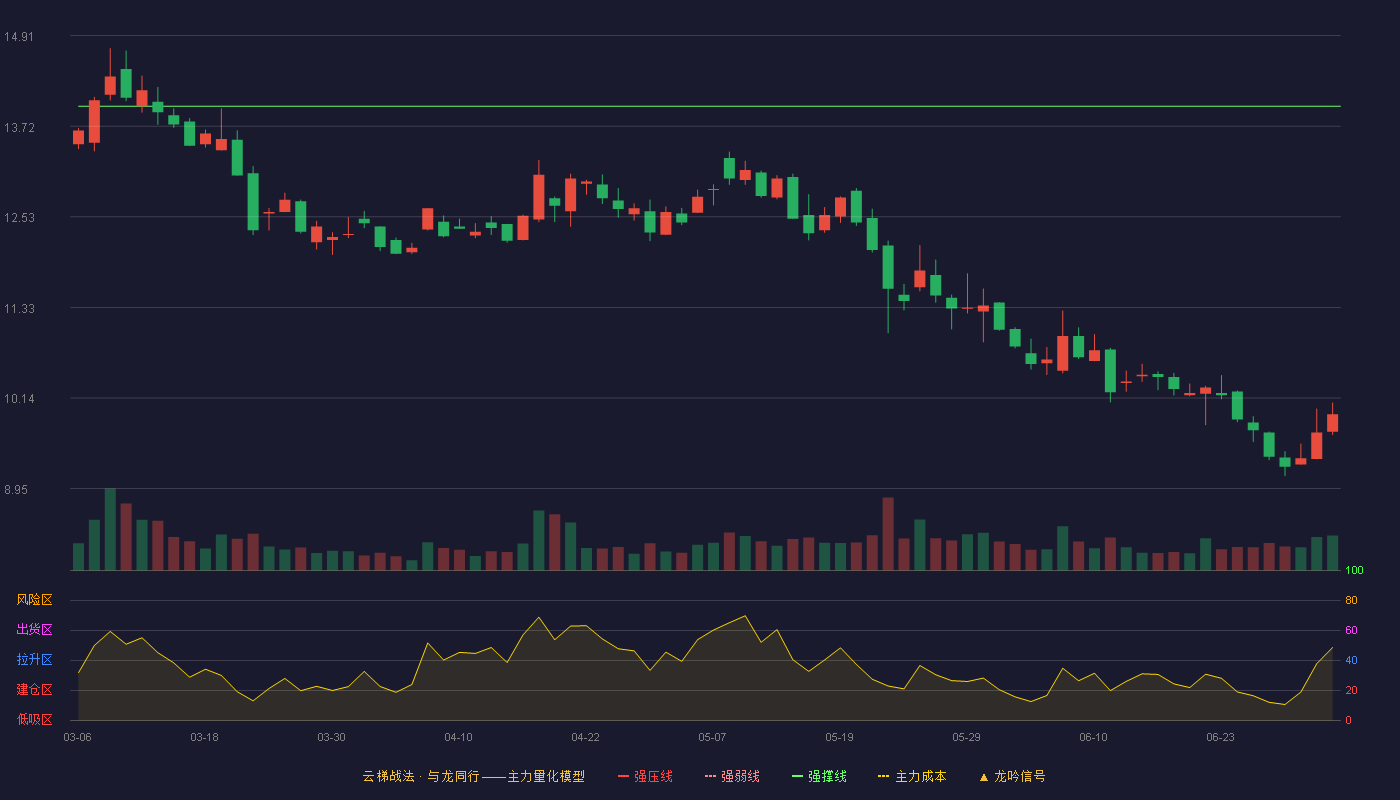Click the last red candlestick on the right
1400x800 pixels.
tap(1333, 423)
